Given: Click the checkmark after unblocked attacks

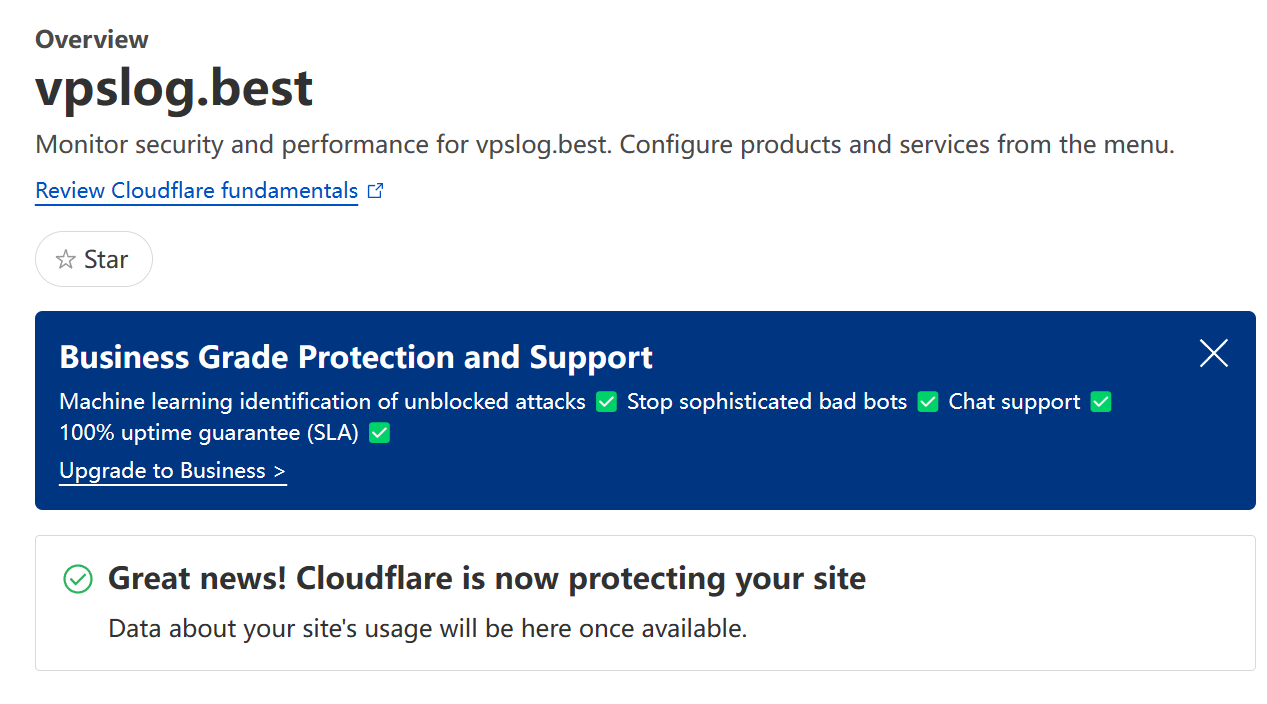Looking at the screenshot, I should (x=606, y=402).
